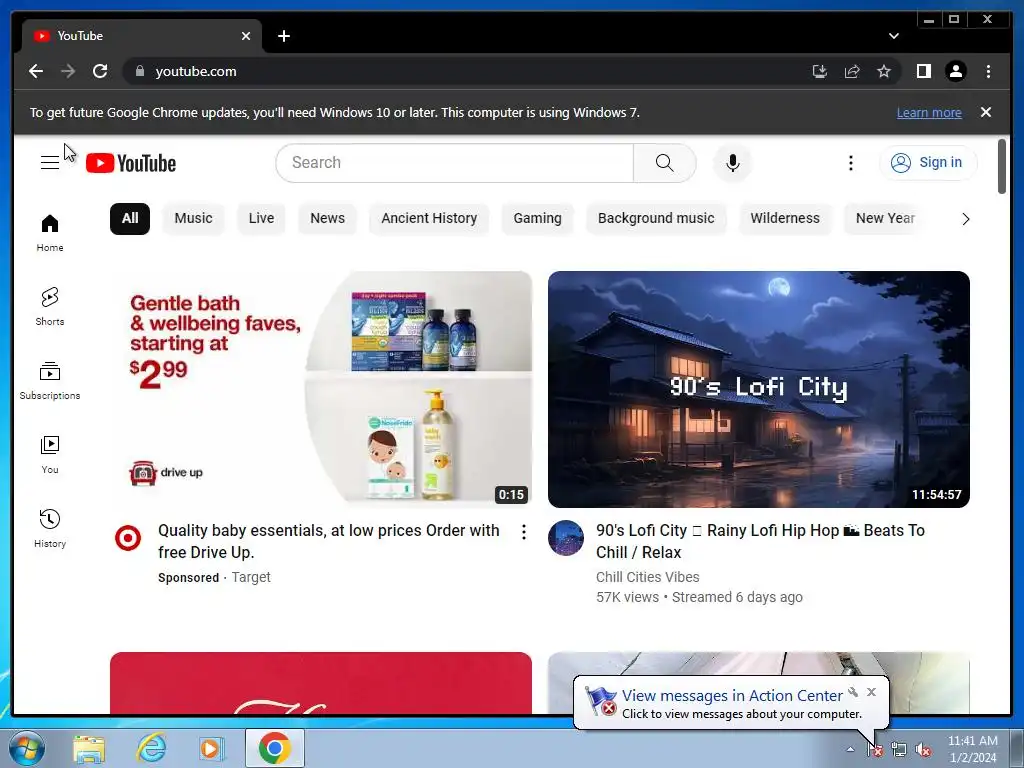Open the You section in sidebar
Viewport: 1024px width, 768px height.
(x=50, y=455)
